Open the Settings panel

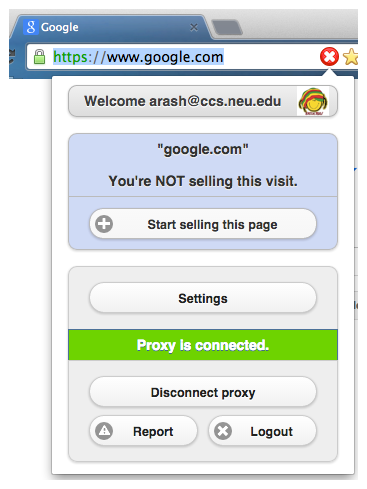point(203,298)
